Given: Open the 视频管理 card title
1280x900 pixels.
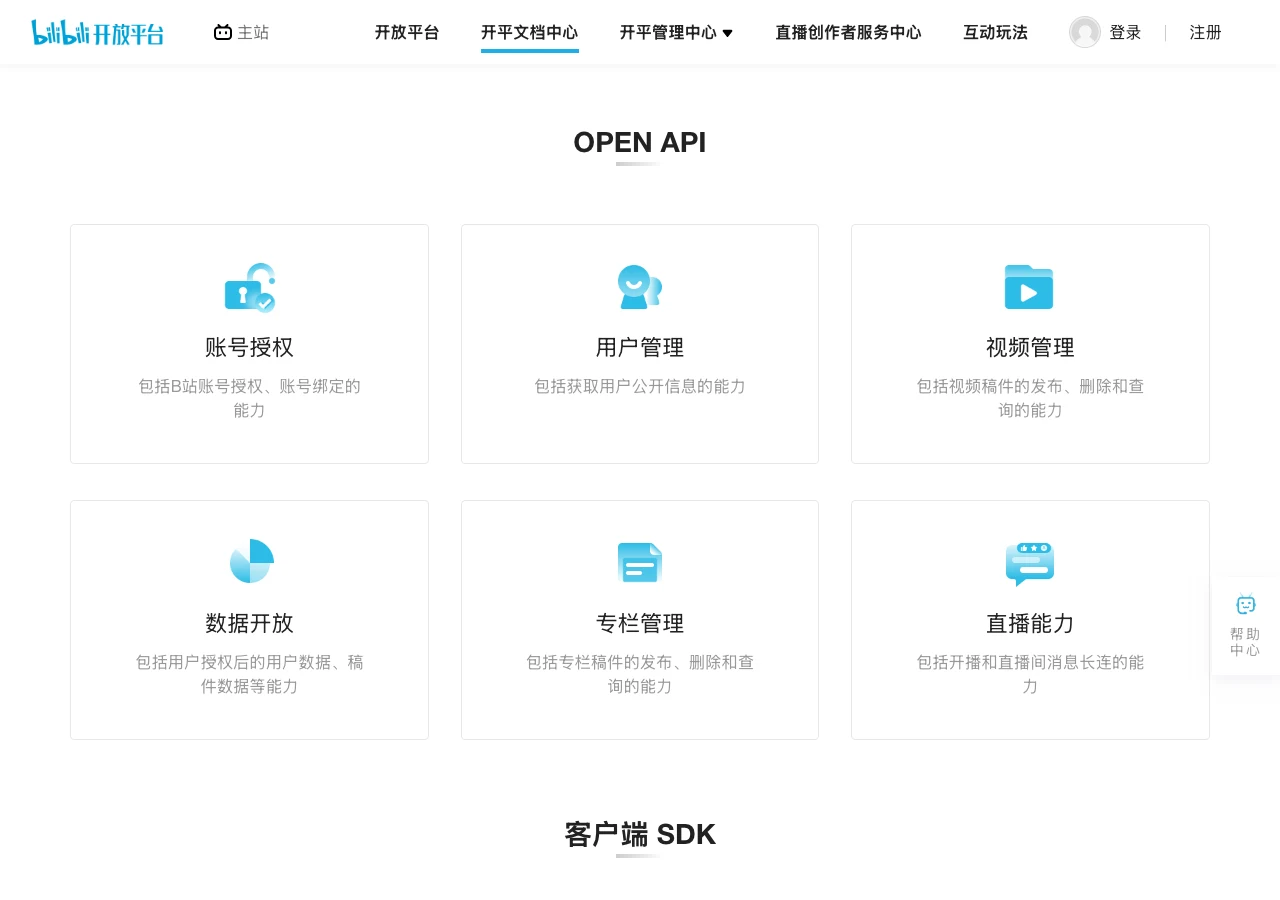Looking at the screenshot, I should point(1030,347).
